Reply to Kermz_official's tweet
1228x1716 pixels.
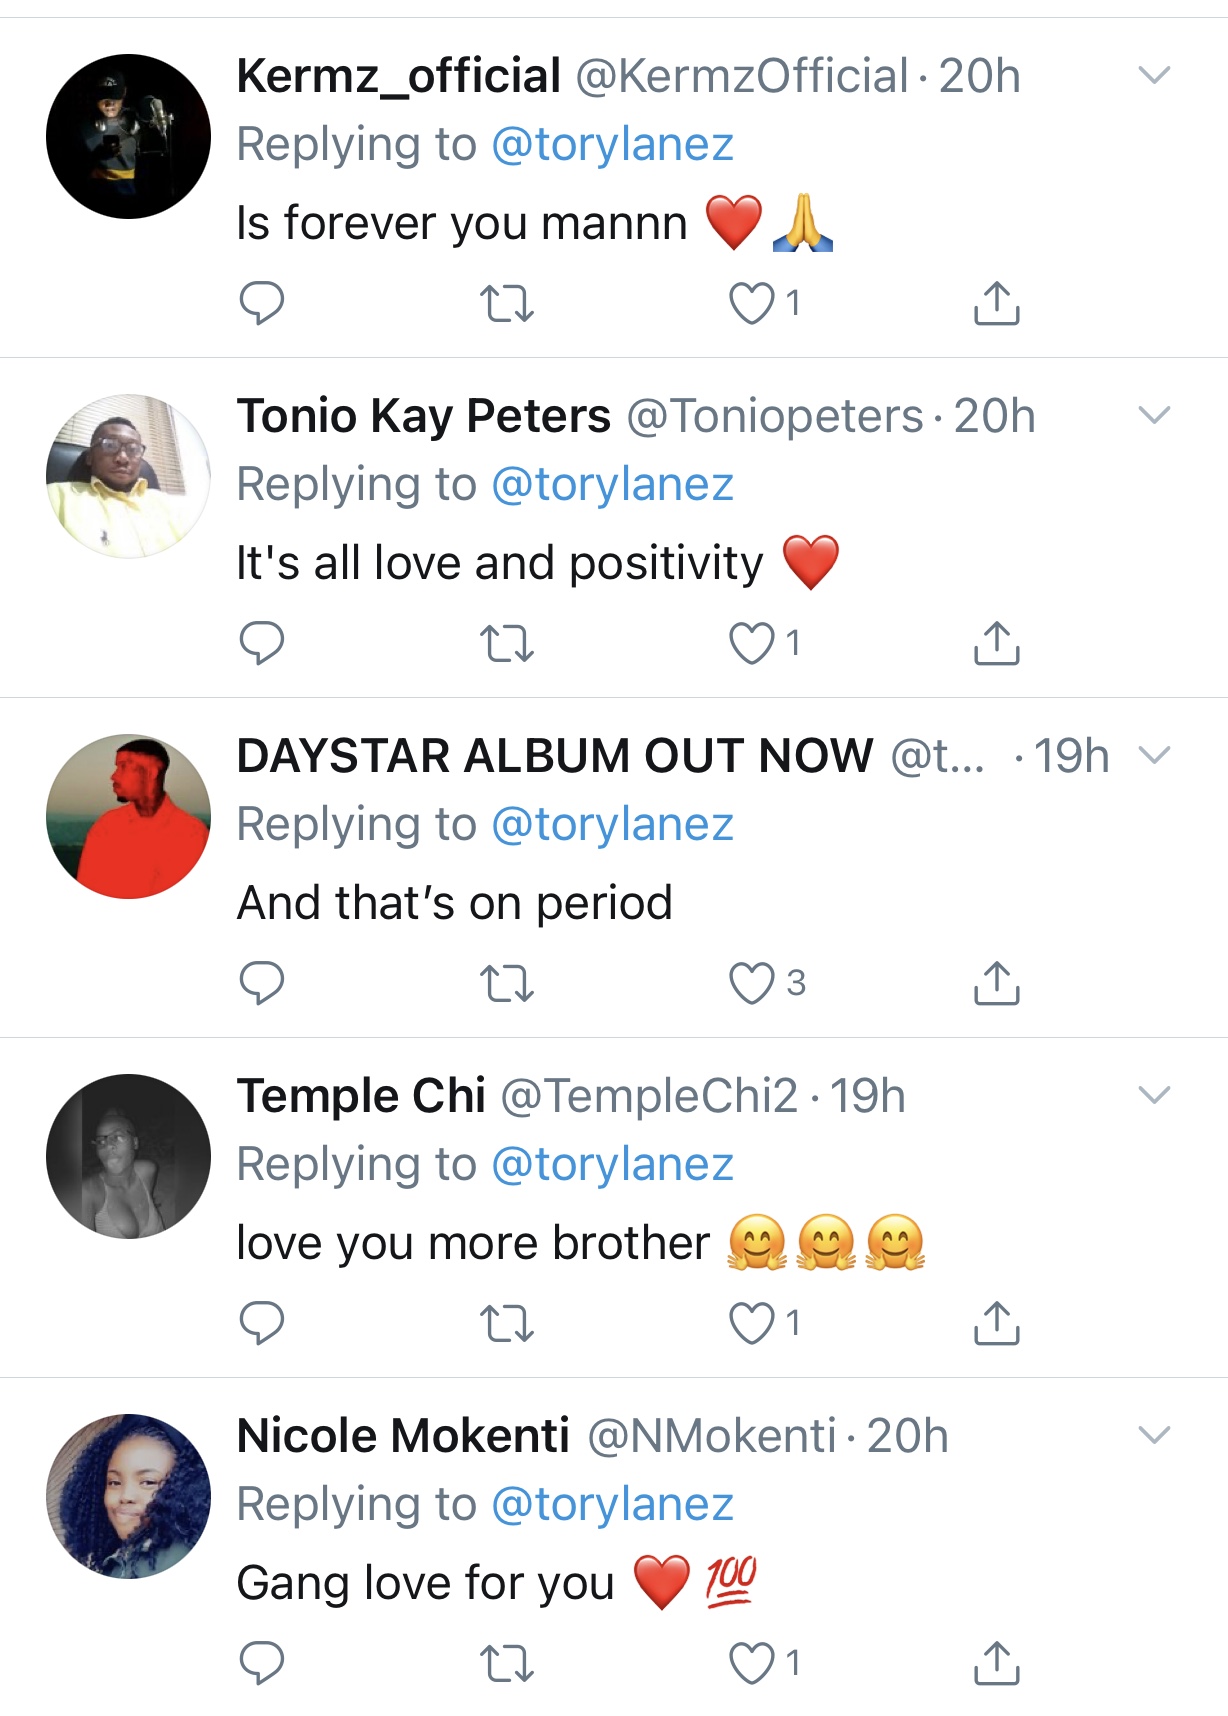coord(262,305)
